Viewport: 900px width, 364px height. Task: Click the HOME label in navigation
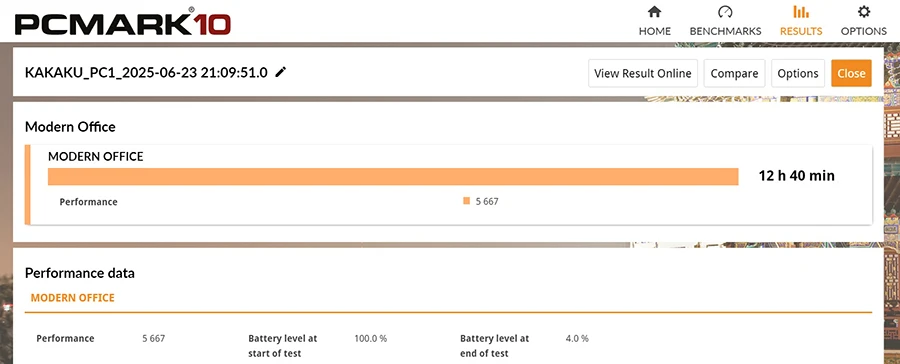(x=654, y=31)
